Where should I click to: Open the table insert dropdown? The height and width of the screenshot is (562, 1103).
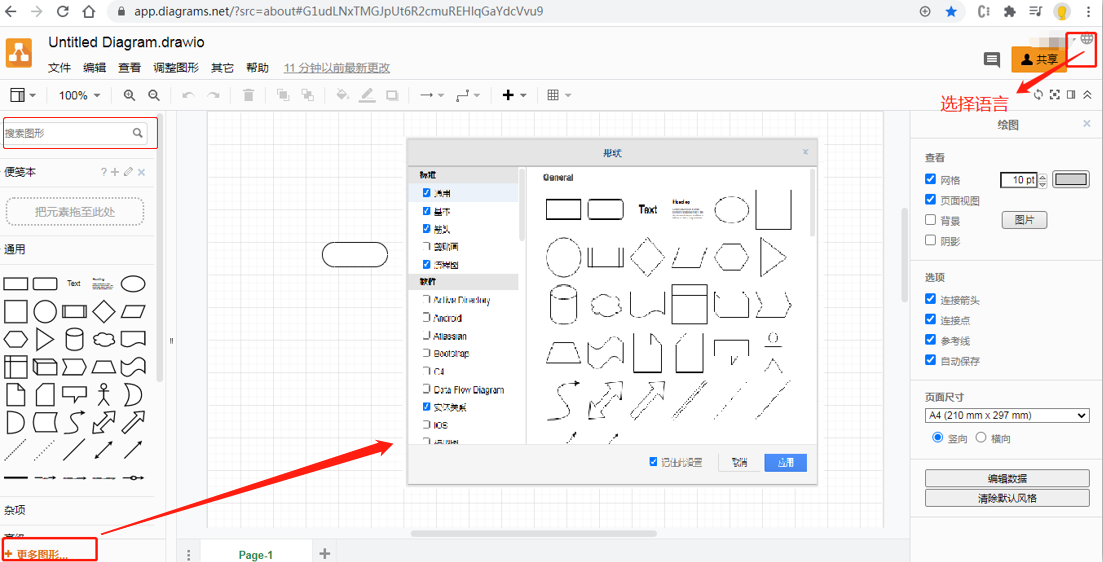pos(559,95)
